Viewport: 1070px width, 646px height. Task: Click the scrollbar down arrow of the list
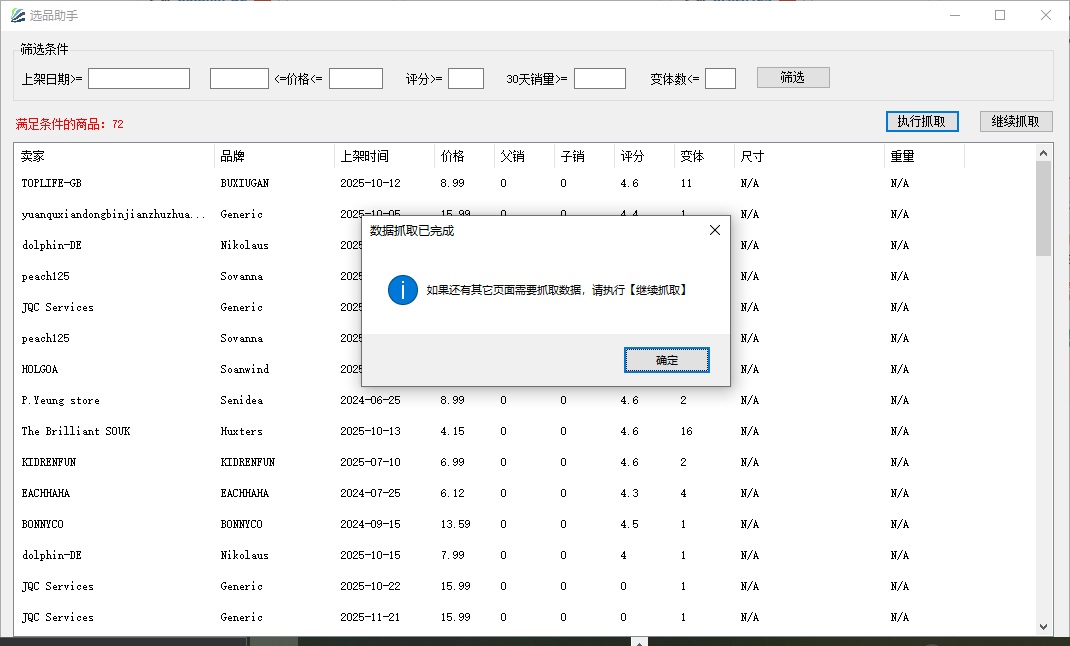(x=1044, y=627)
